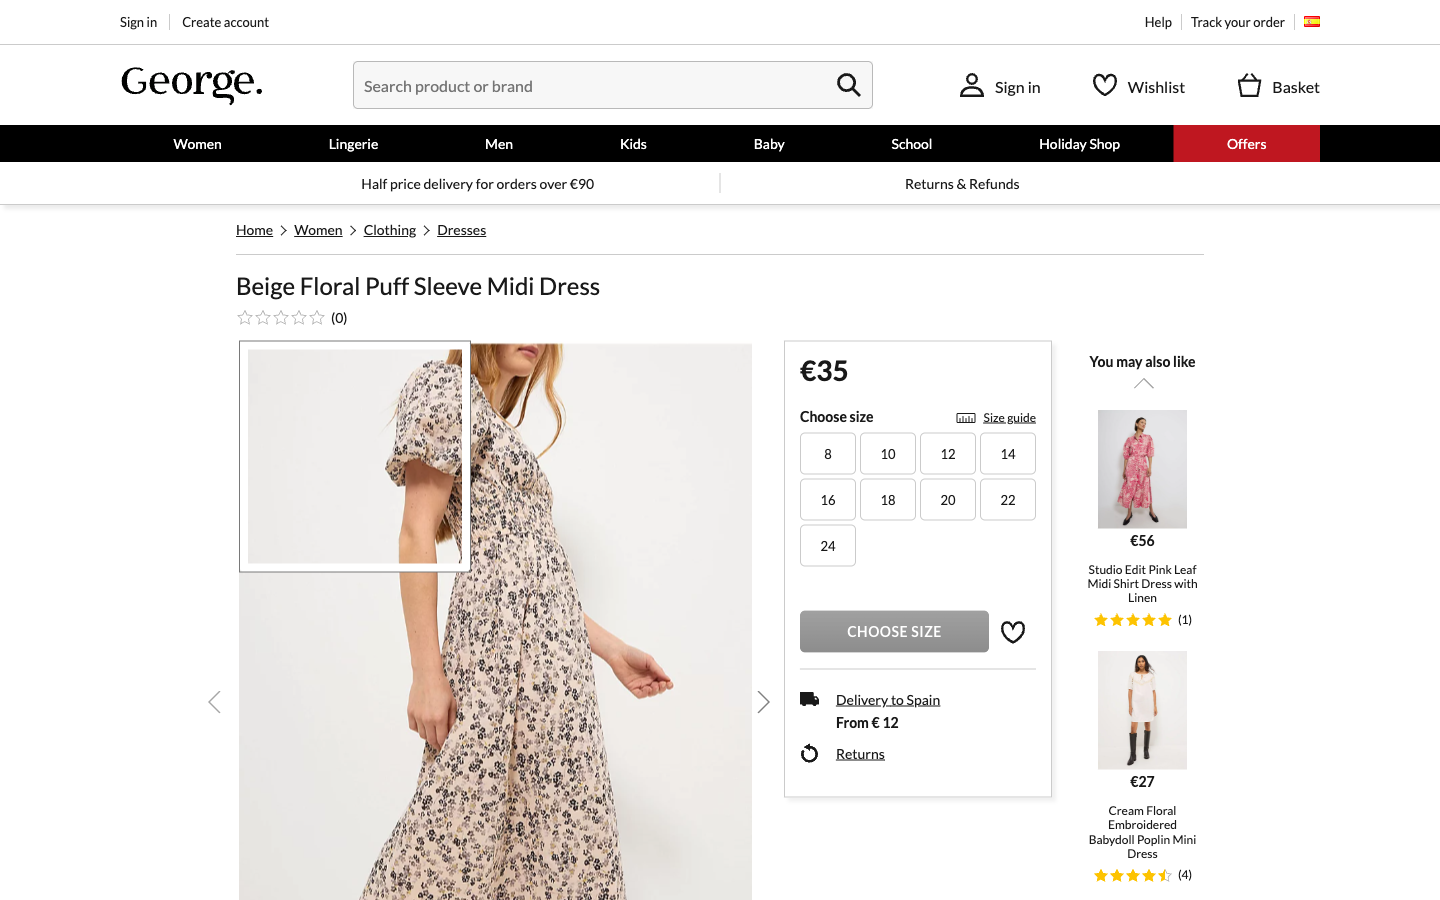1440x900 pixels.
Task: Open the Women menu
Action: 197,144
